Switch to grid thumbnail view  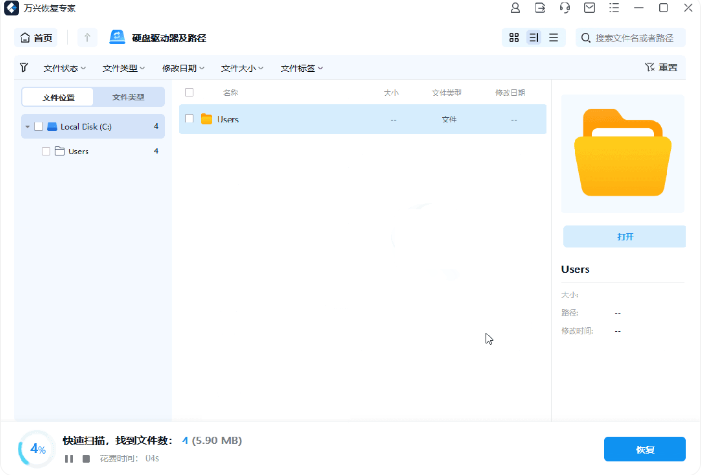click(x=514, y=38)
